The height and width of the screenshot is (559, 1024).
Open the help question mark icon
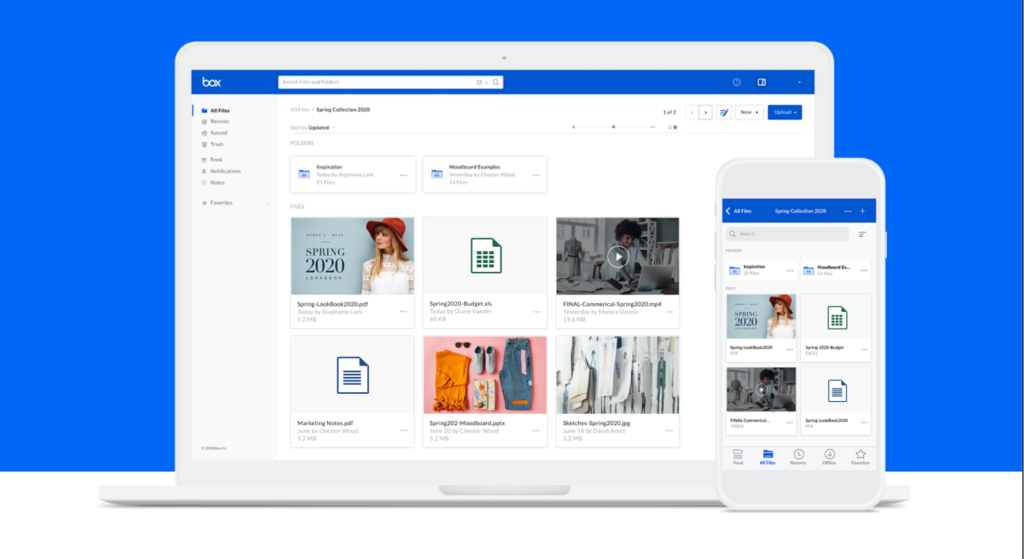pyautogui.click(x=737, y=82)
